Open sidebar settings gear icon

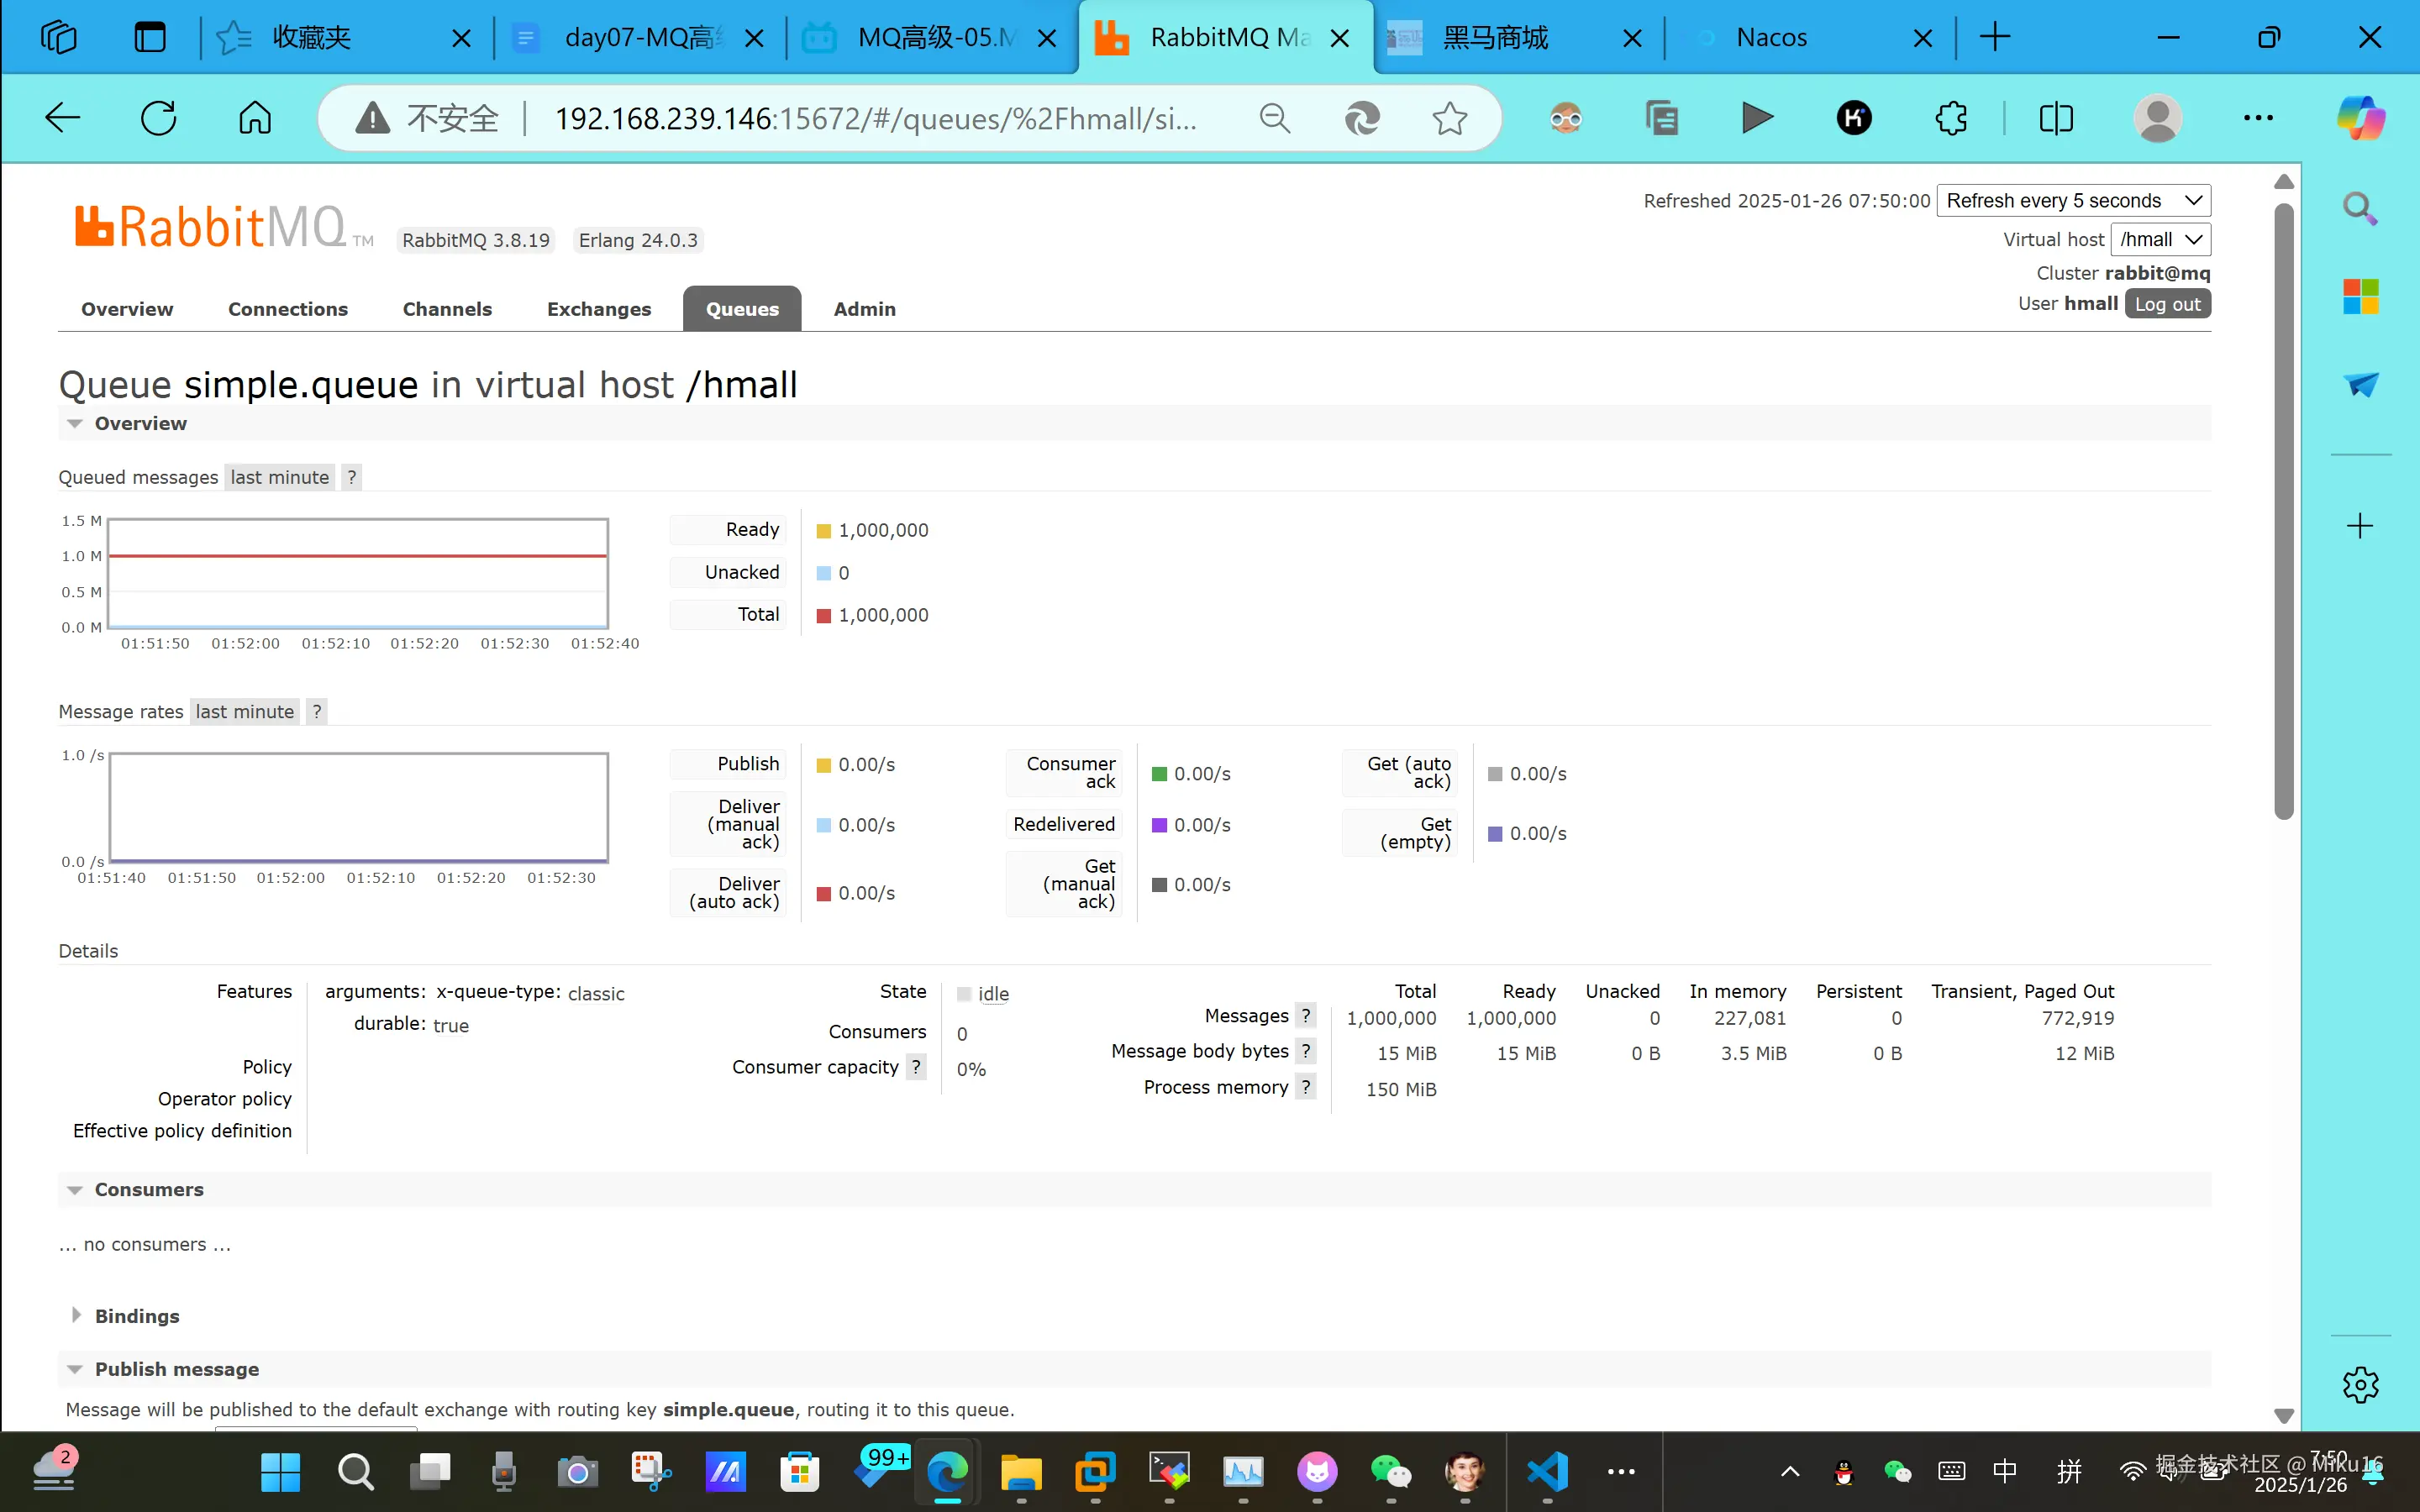tap(2360, 1385)
